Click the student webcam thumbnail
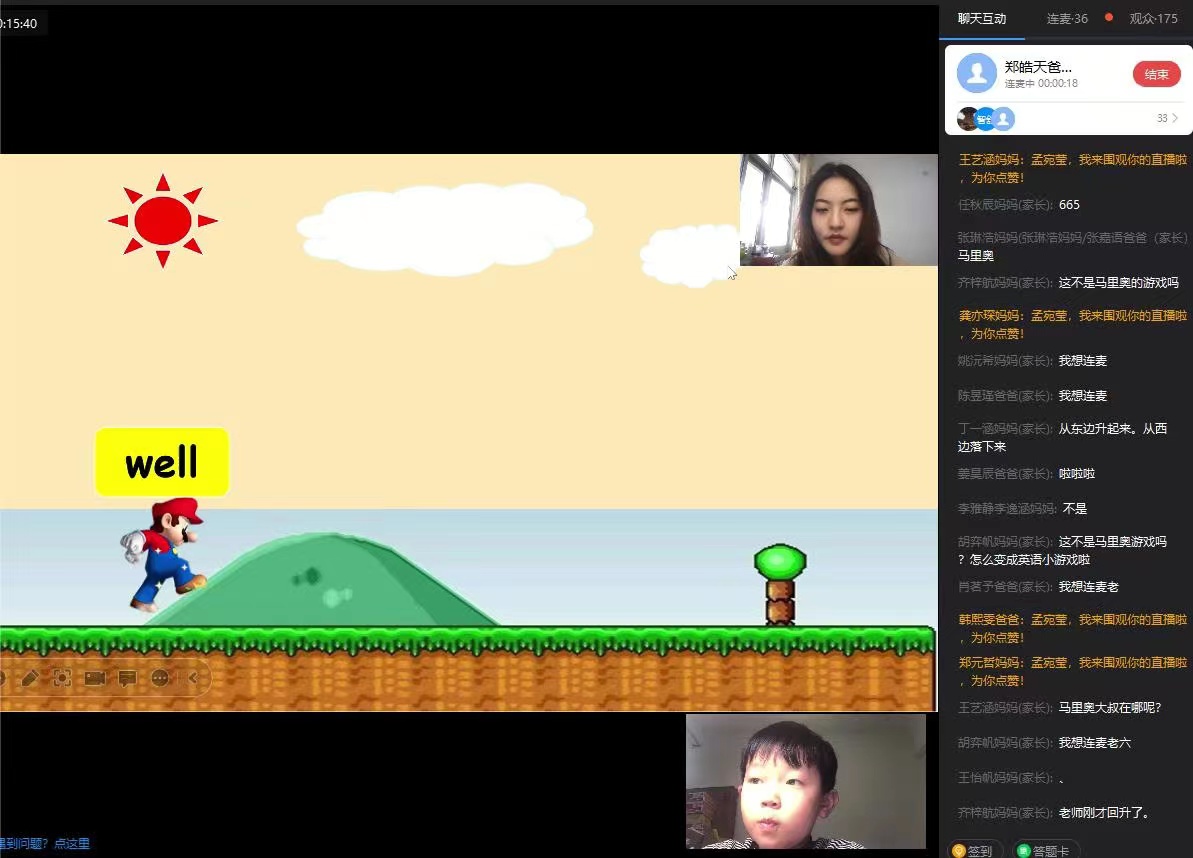1193x858 pixels. click(x=806, y=781)
